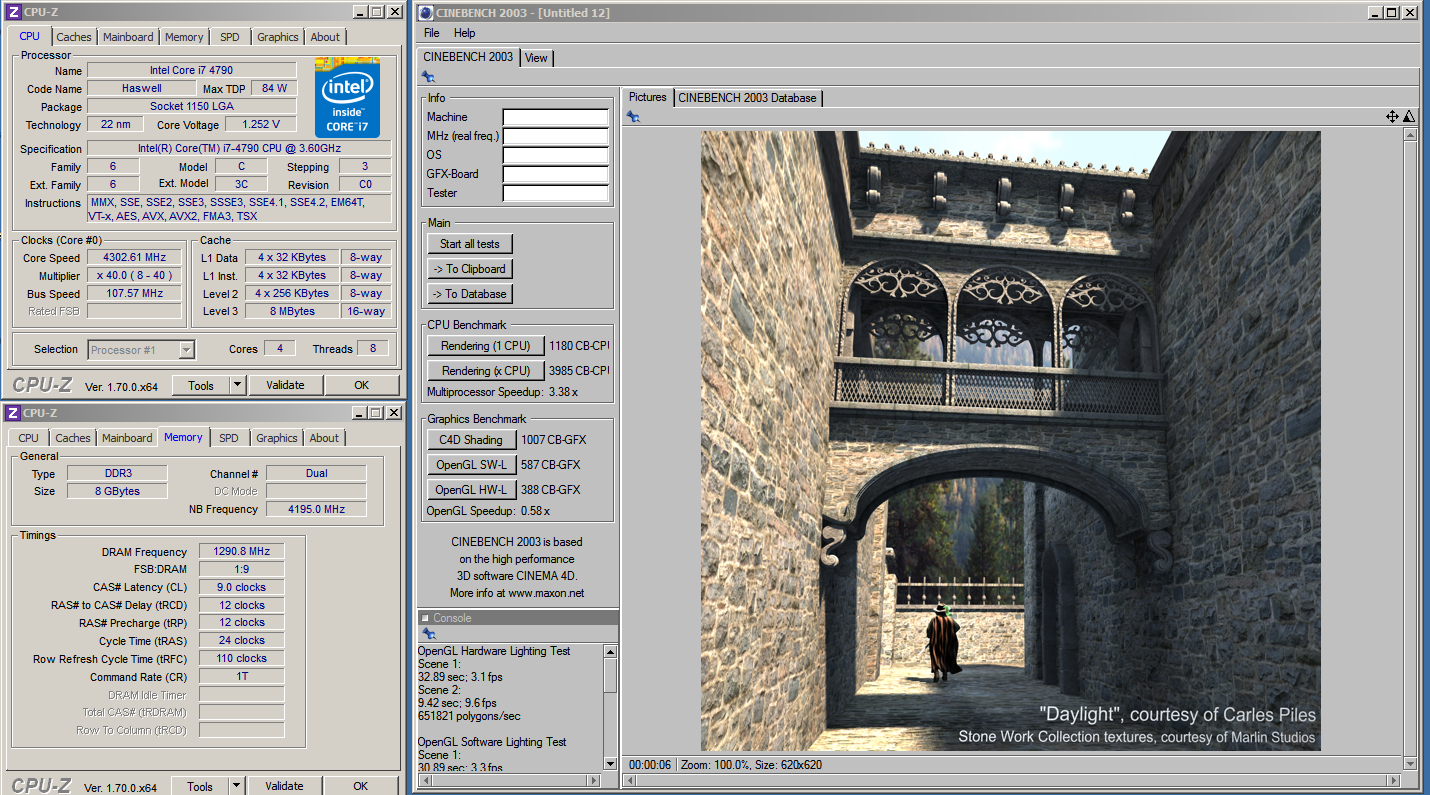
Task: Click the Bus Speed value 107.57 MHz
Action: 134,293
